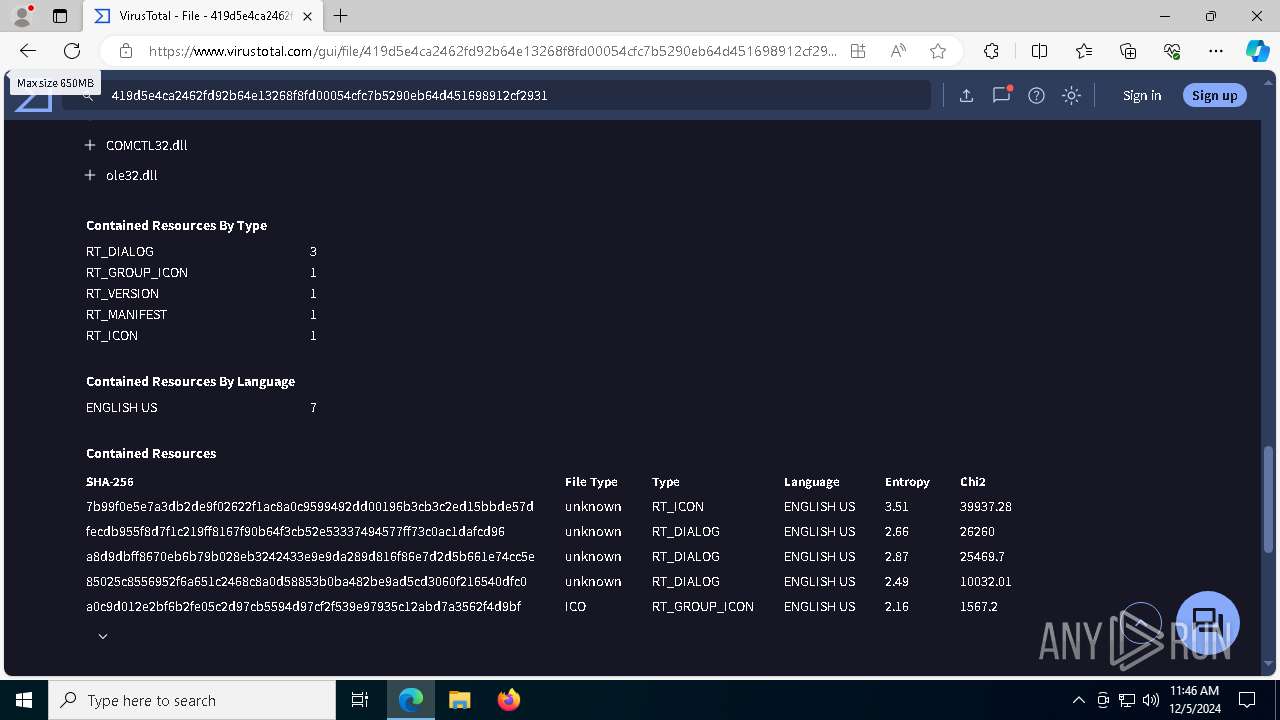Select the RT_ICON resource hash 7b99f0e5e7a3
1280x720 pixels.
click(x=310, y=507)
